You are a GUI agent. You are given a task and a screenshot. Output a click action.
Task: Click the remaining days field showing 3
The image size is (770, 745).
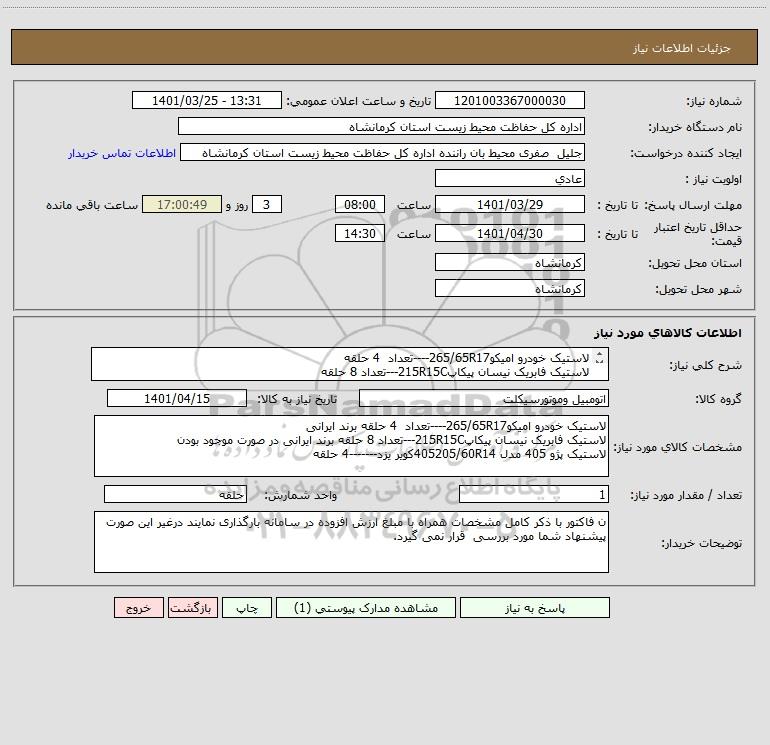click(267, 204)
